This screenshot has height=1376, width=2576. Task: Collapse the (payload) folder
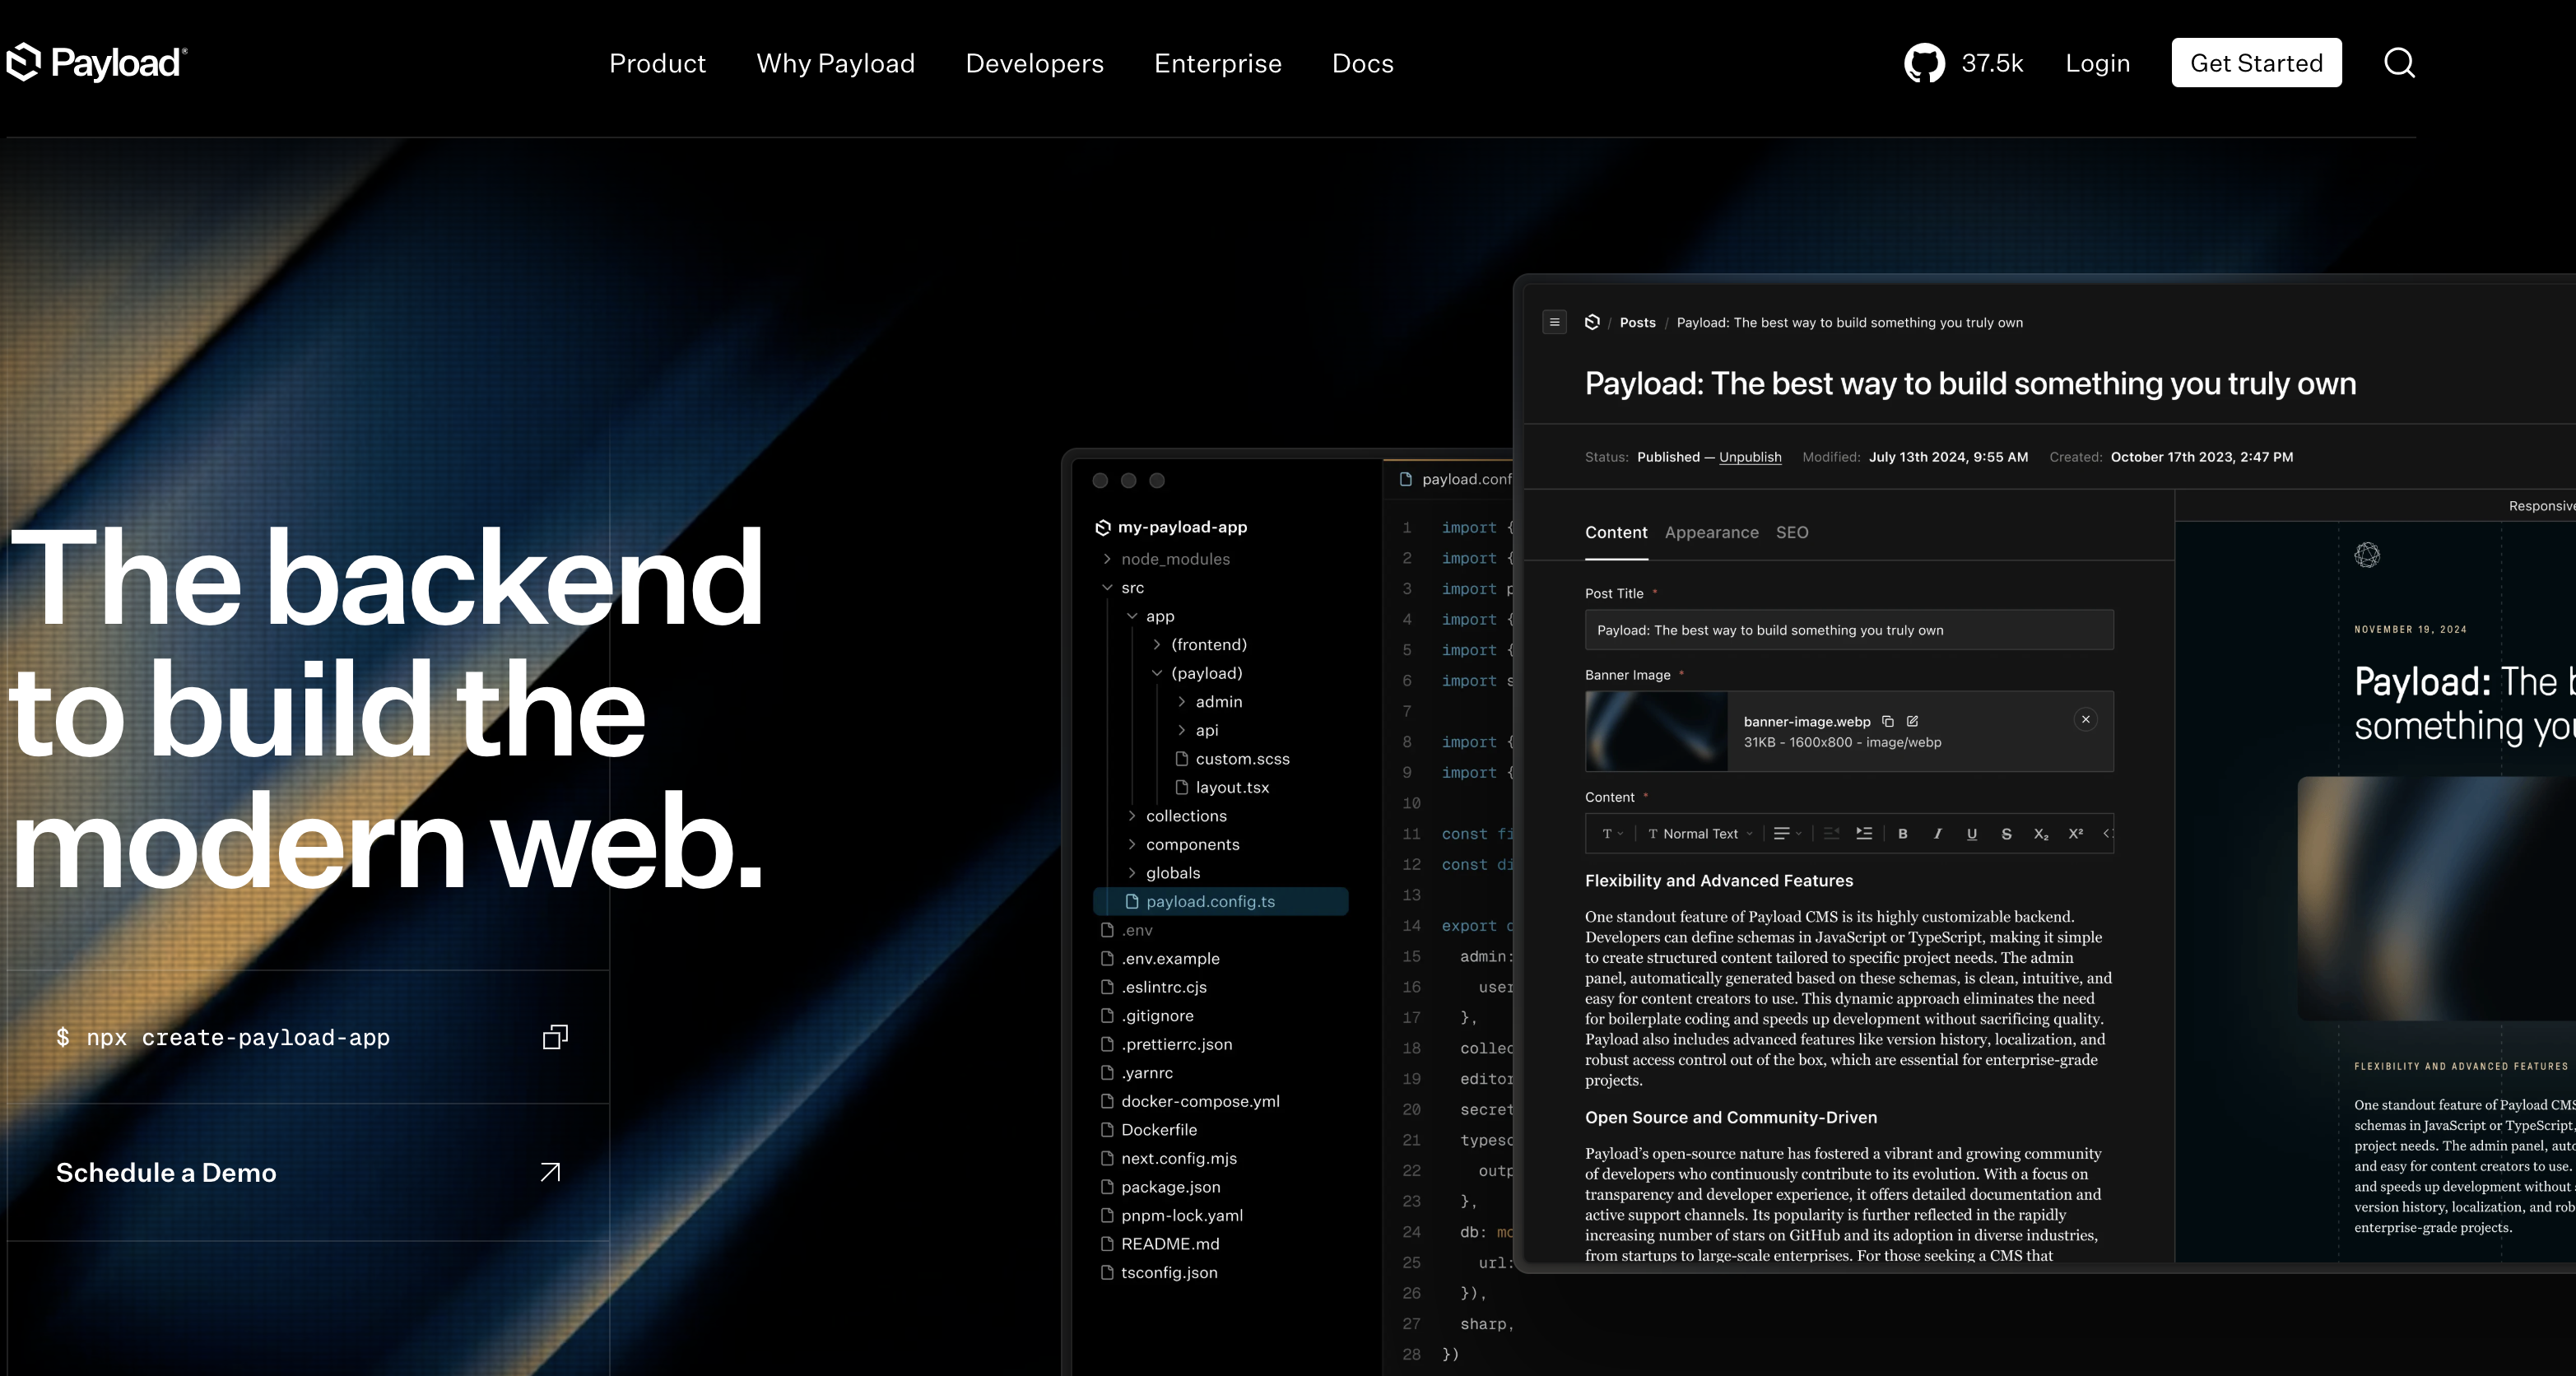tap(1157, 673)
